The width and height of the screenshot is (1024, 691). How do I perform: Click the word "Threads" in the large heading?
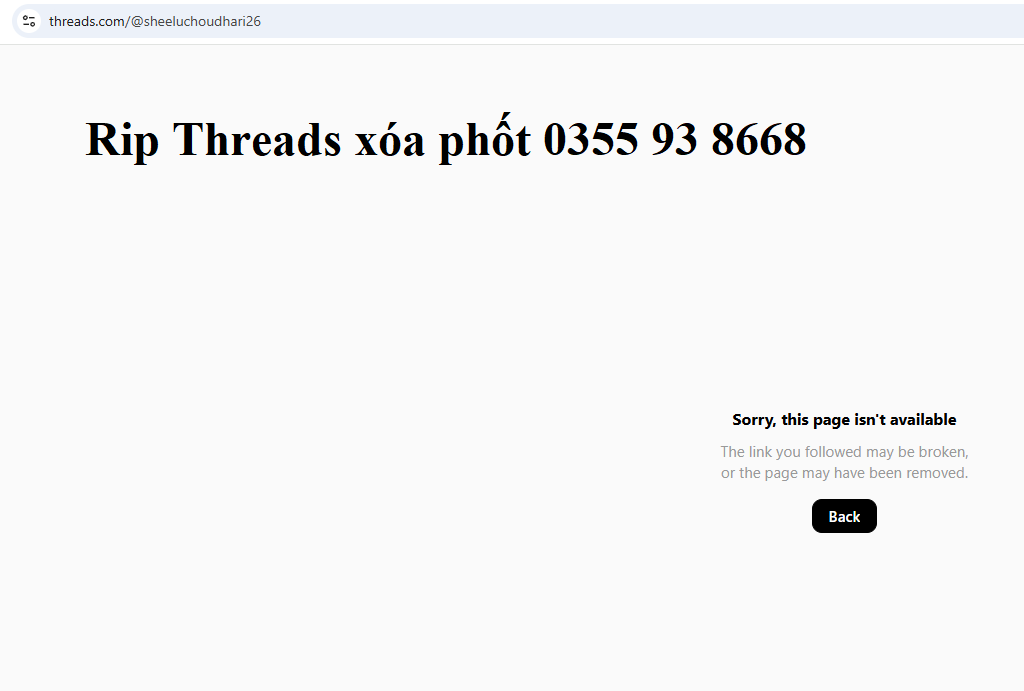(257, 138)
